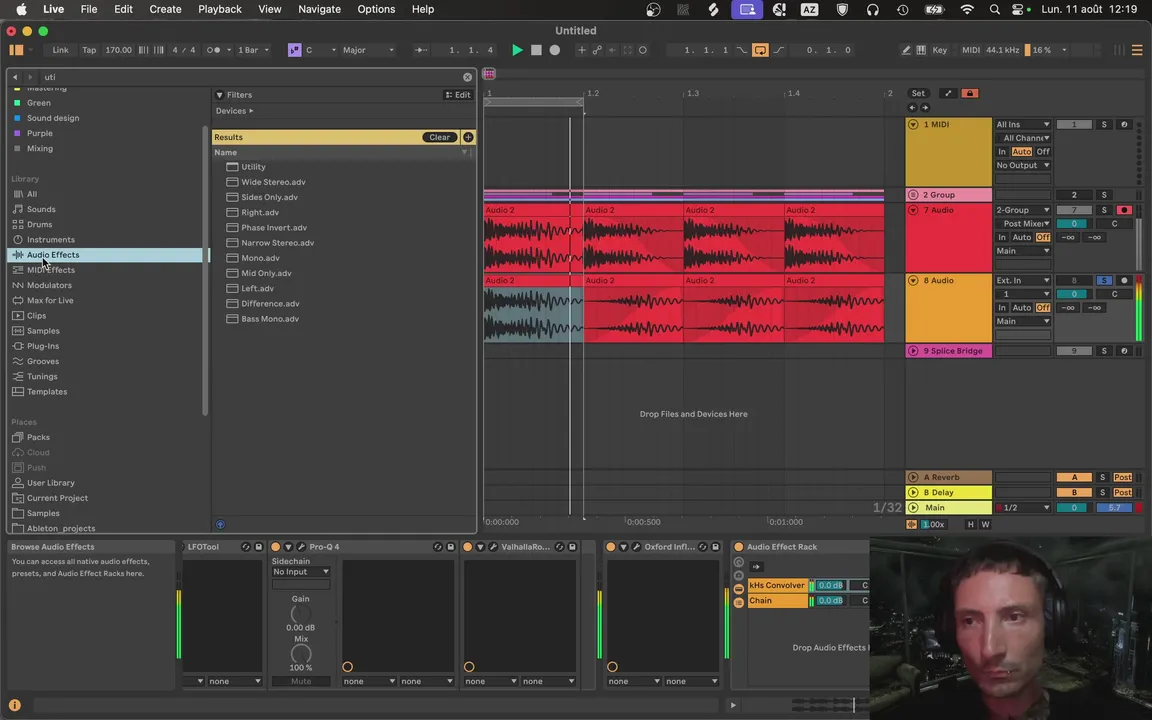This screenshot has height=720, width=1152.
Task: Fold the 1 MIDI track
Action: [x=913, y=125]
